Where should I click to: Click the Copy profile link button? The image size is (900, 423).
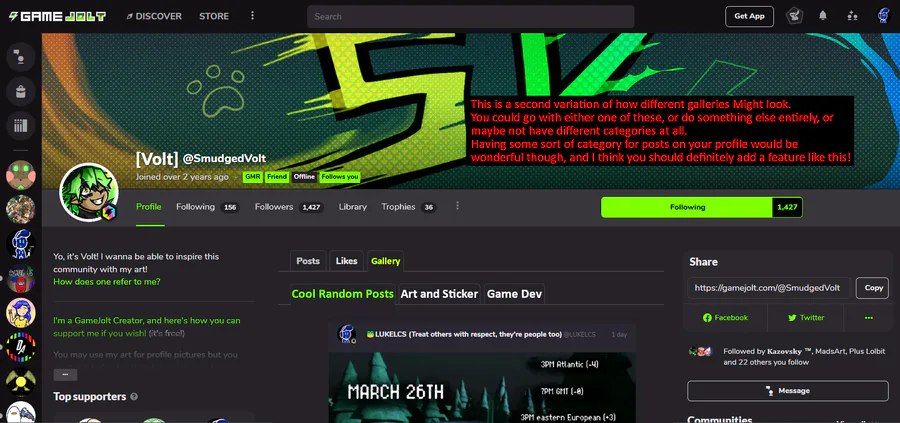pyautogui.click(x=873, y=288)
